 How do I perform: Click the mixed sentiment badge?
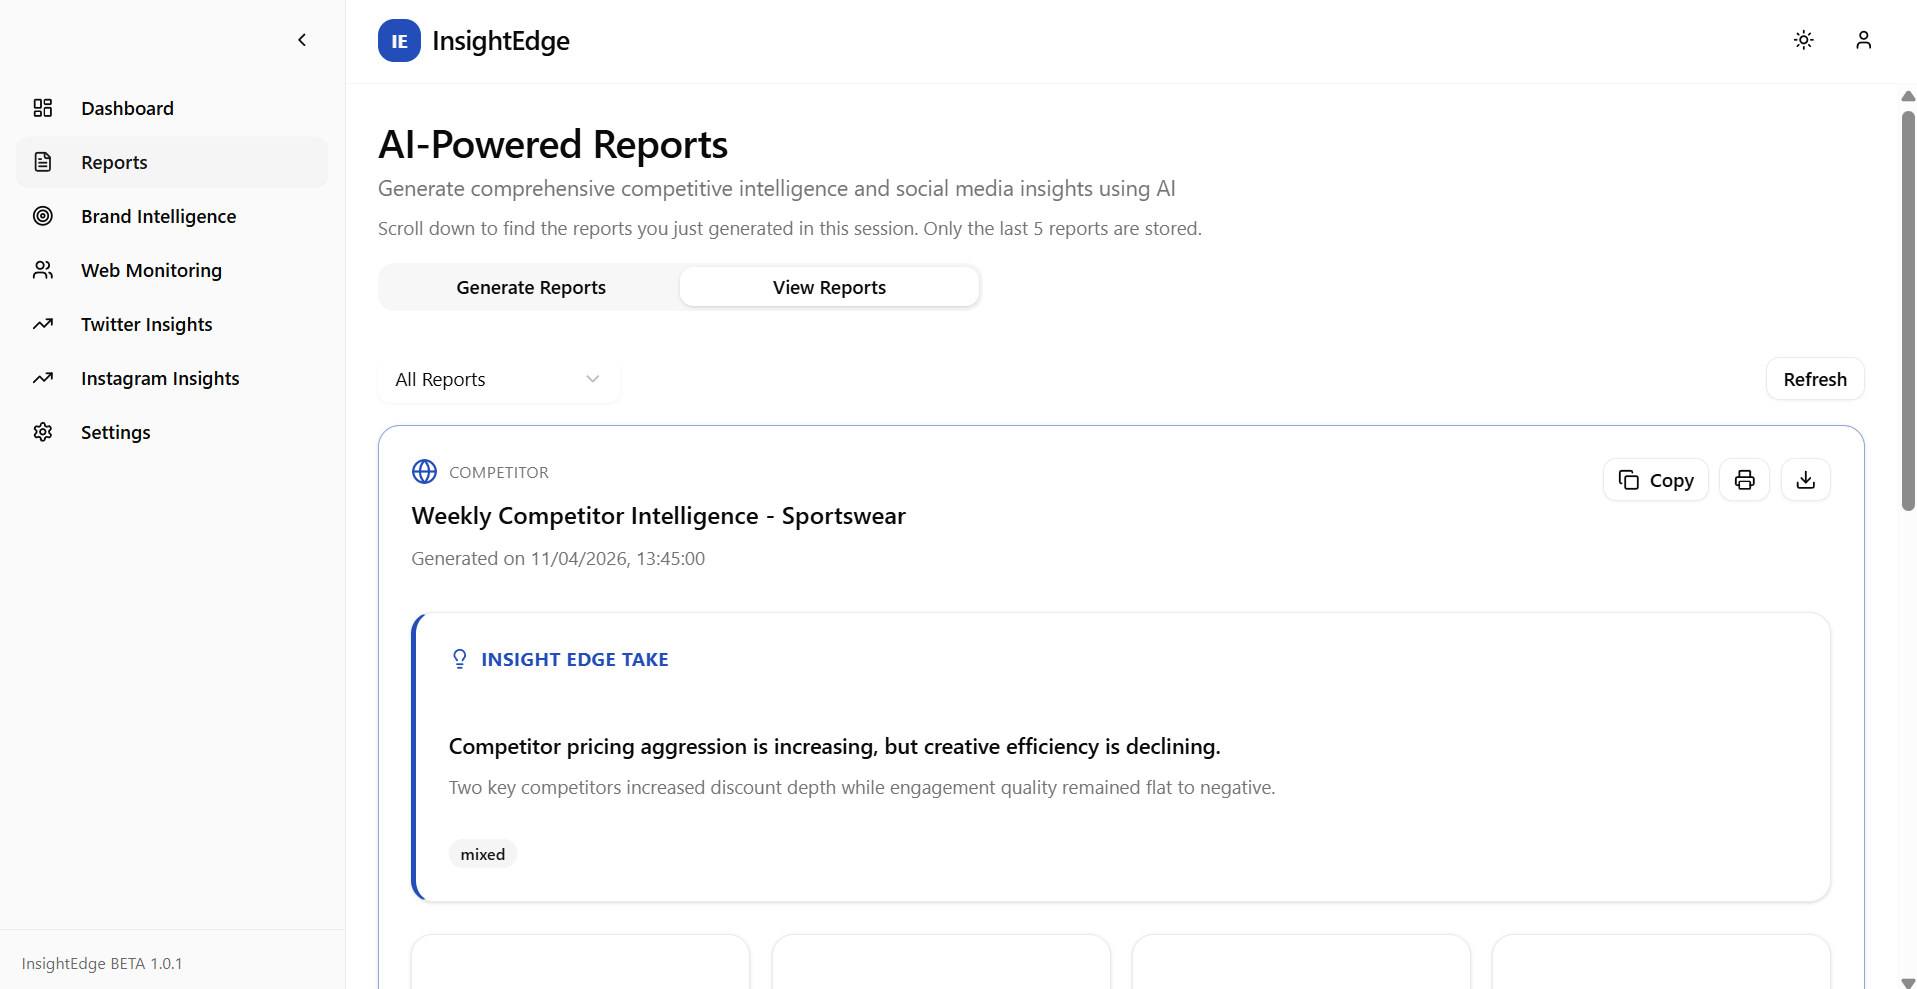482,854
